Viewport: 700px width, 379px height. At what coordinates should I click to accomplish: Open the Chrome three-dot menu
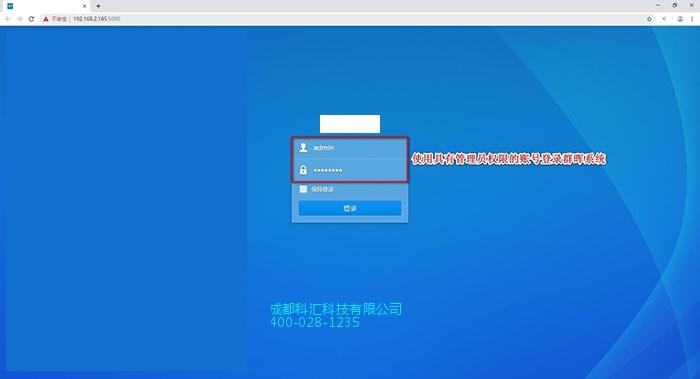692,19
